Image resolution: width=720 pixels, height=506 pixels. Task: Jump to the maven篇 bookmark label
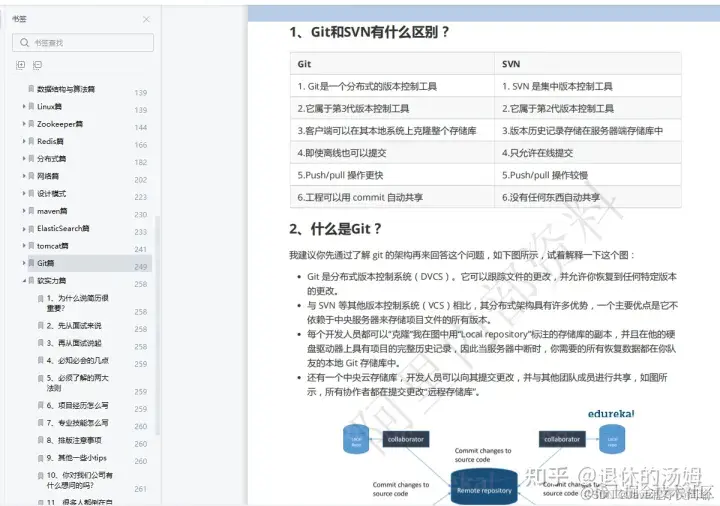point(52,211)
